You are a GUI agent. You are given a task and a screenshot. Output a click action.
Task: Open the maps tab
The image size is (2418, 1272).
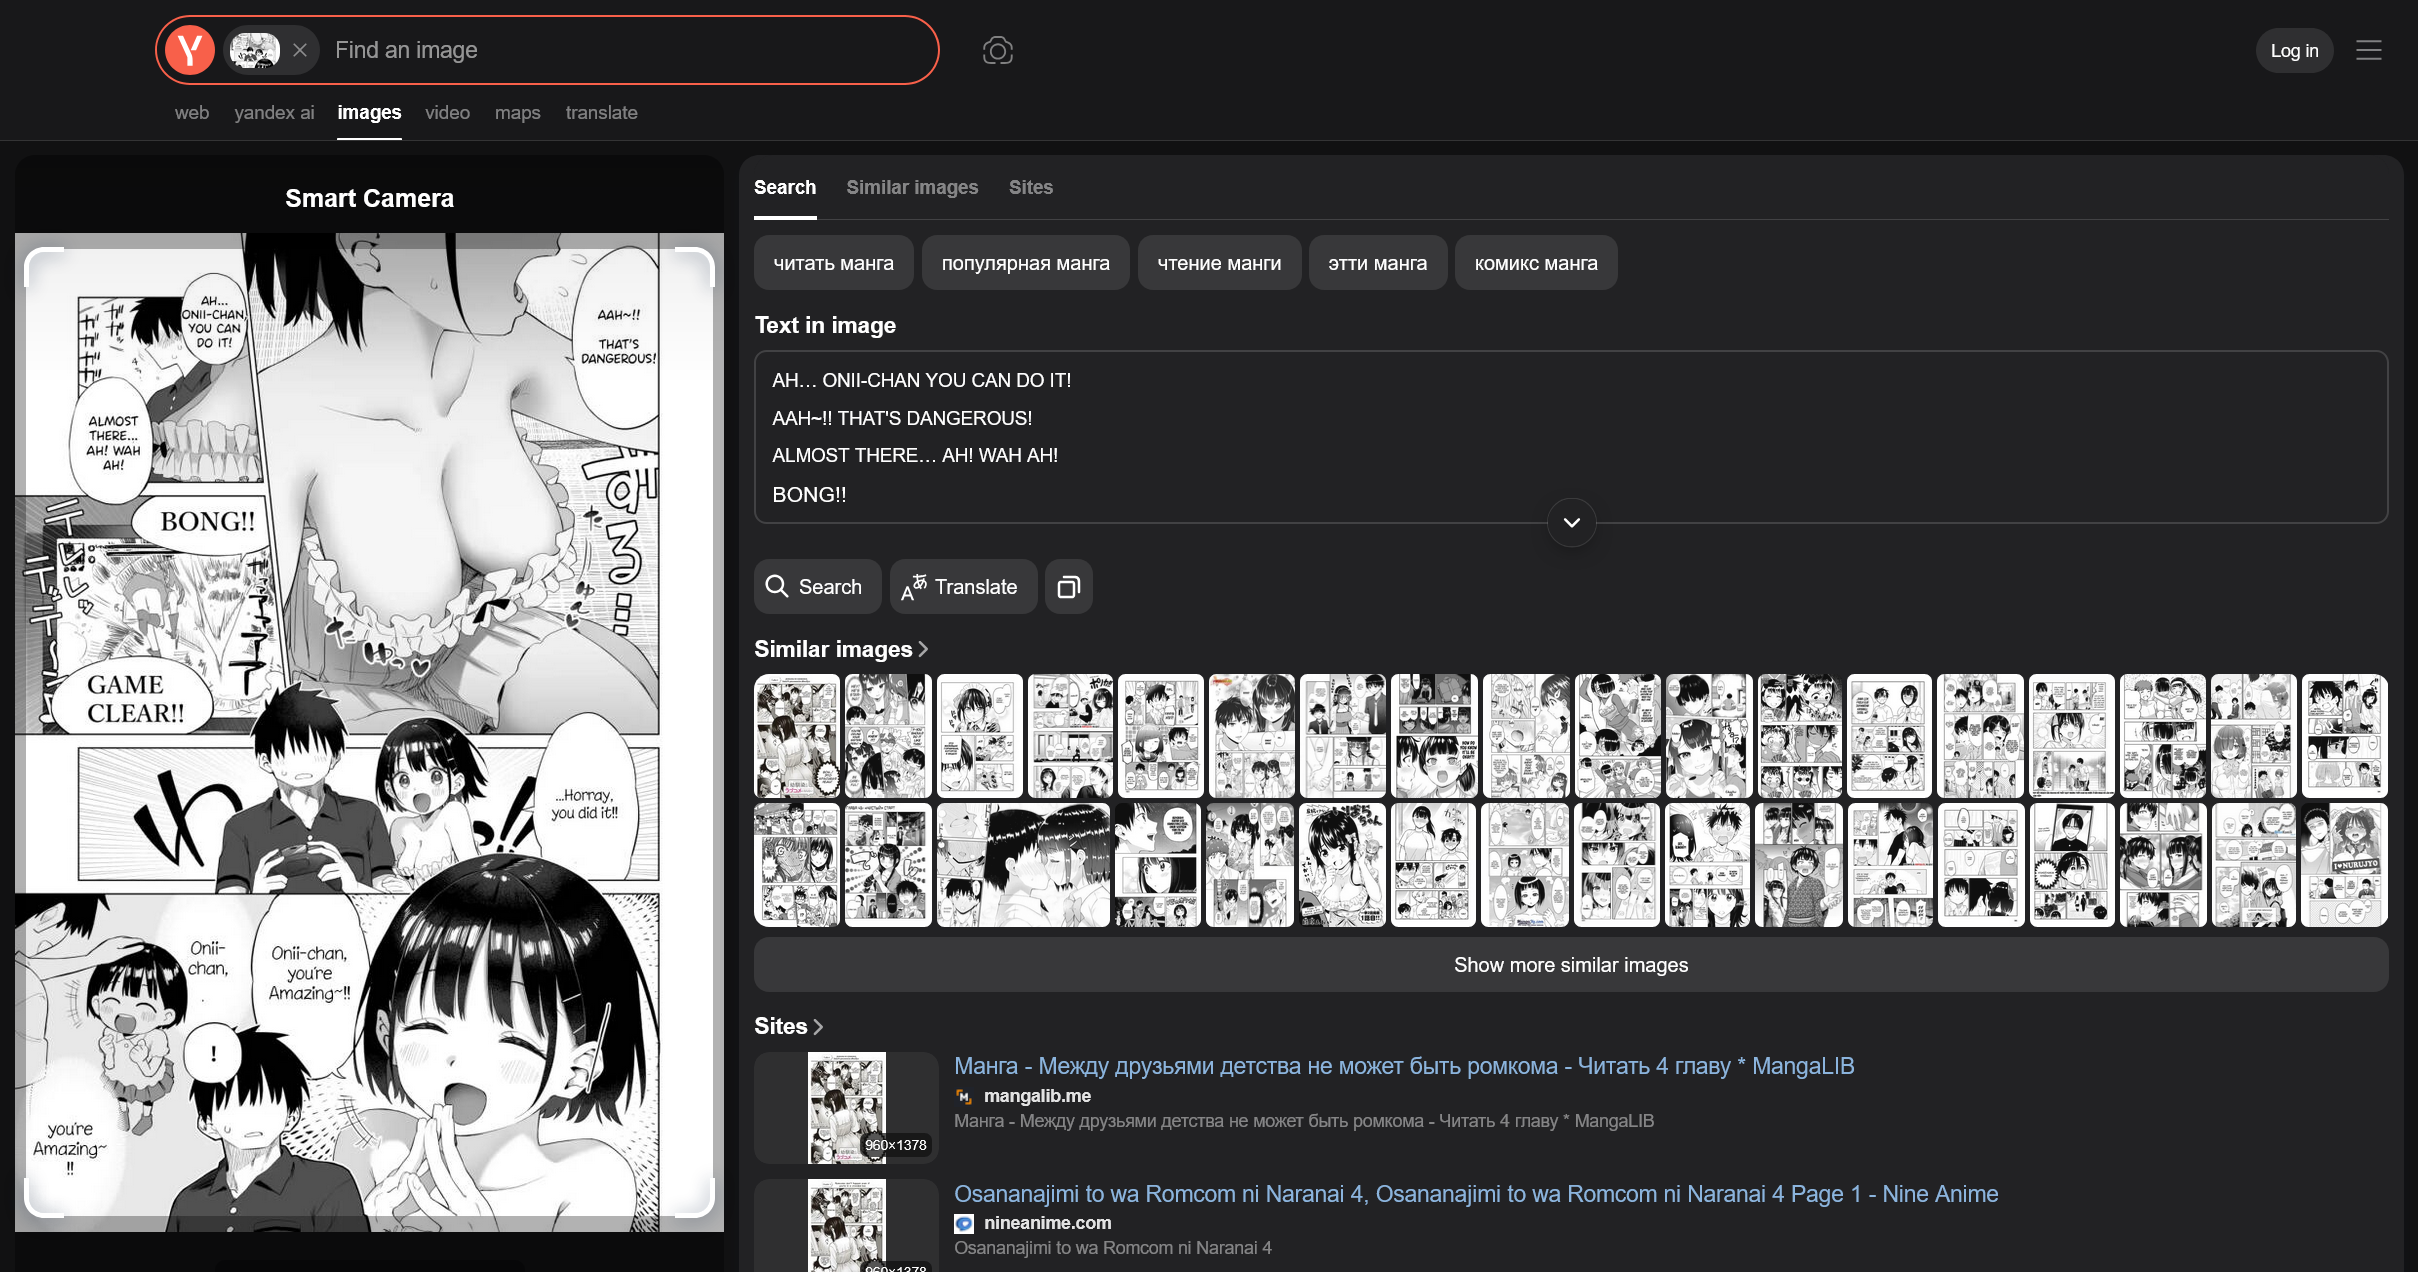coord(517,112)
